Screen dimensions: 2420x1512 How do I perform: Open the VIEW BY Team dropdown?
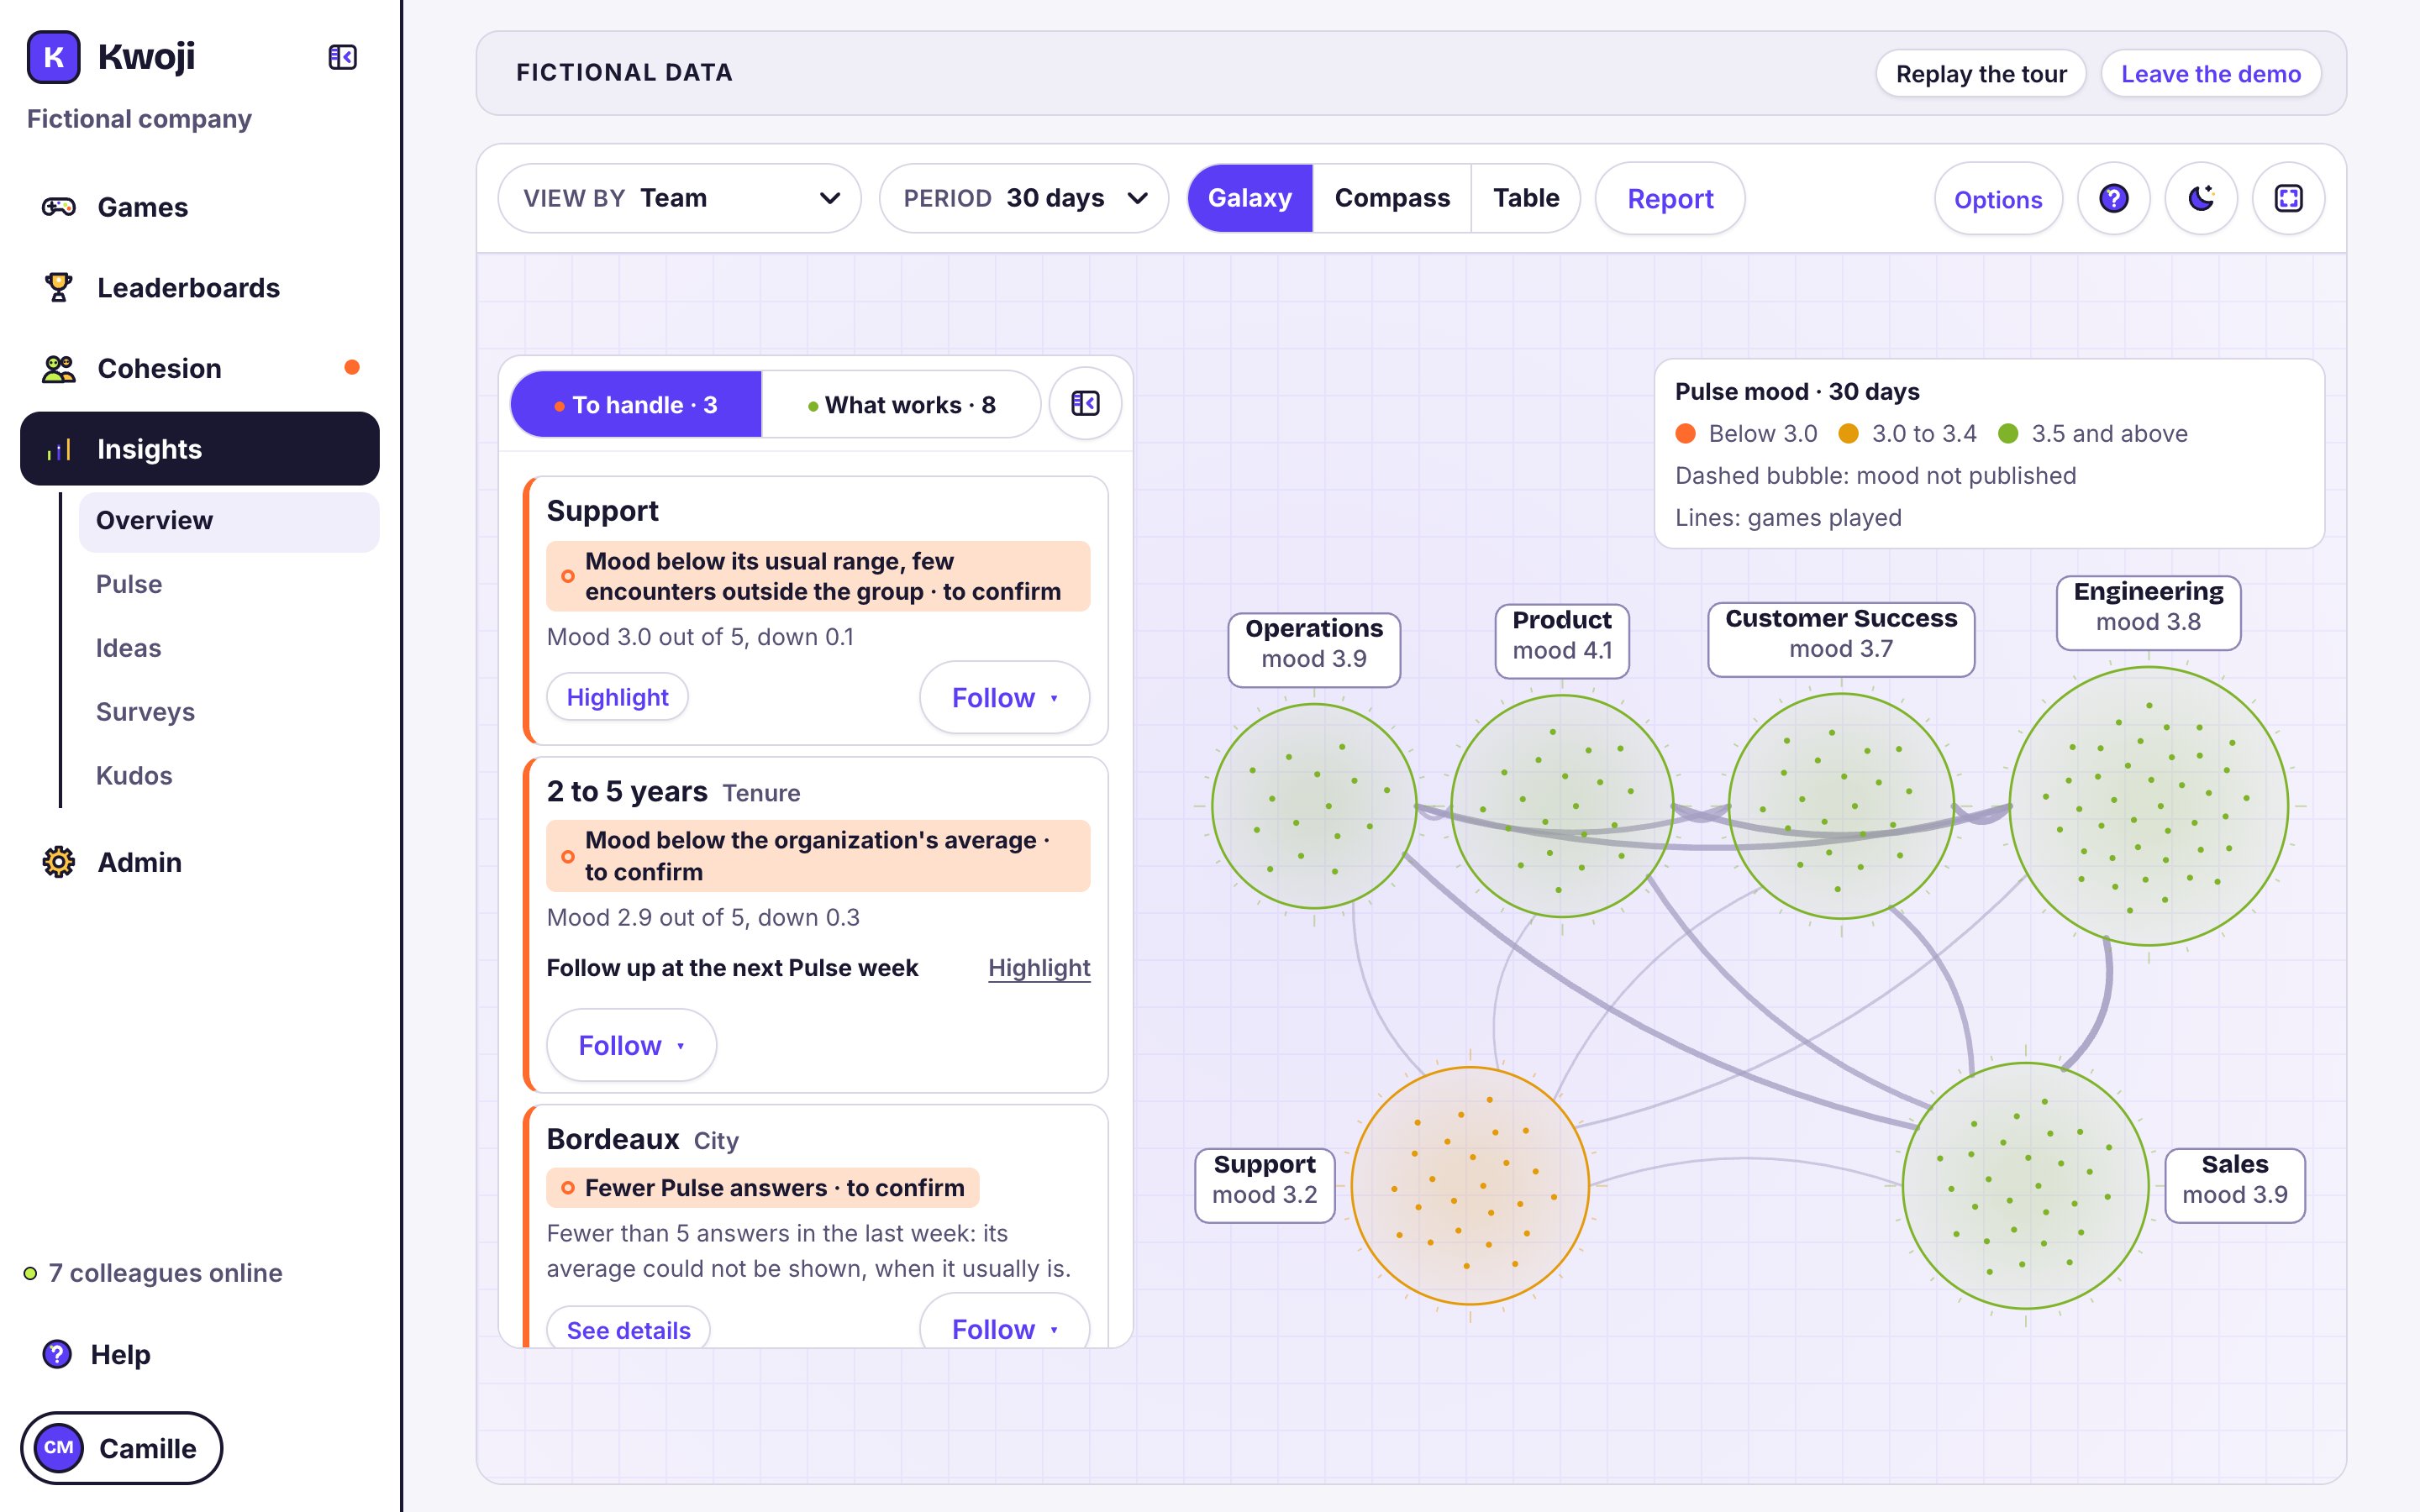coord(680,198)
